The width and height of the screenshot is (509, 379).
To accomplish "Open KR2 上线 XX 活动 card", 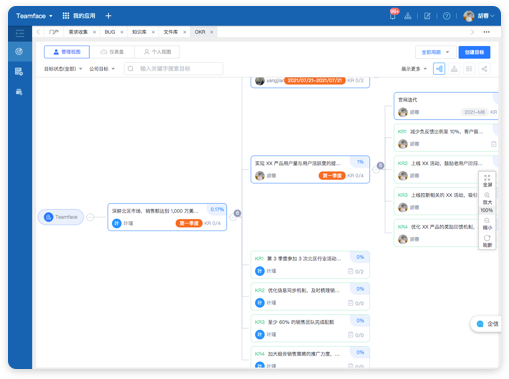I will point(446,169).
